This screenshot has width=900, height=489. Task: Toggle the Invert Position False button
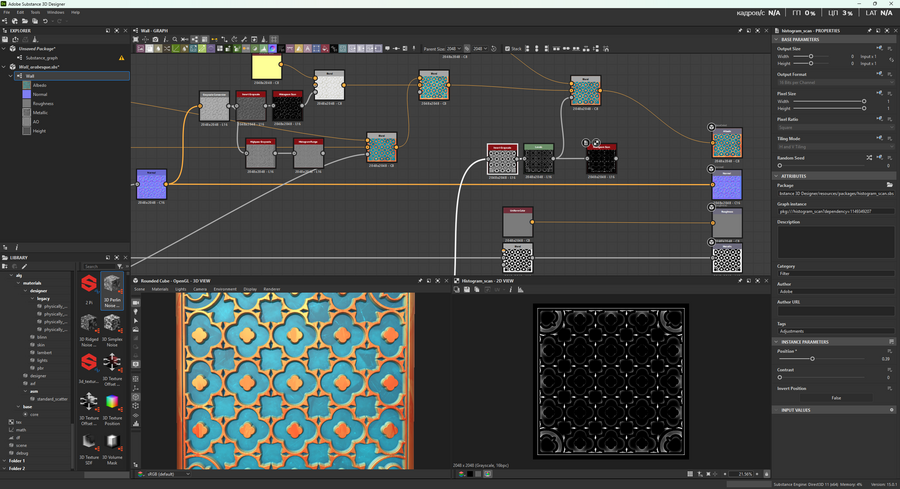[x=836, y=398]
